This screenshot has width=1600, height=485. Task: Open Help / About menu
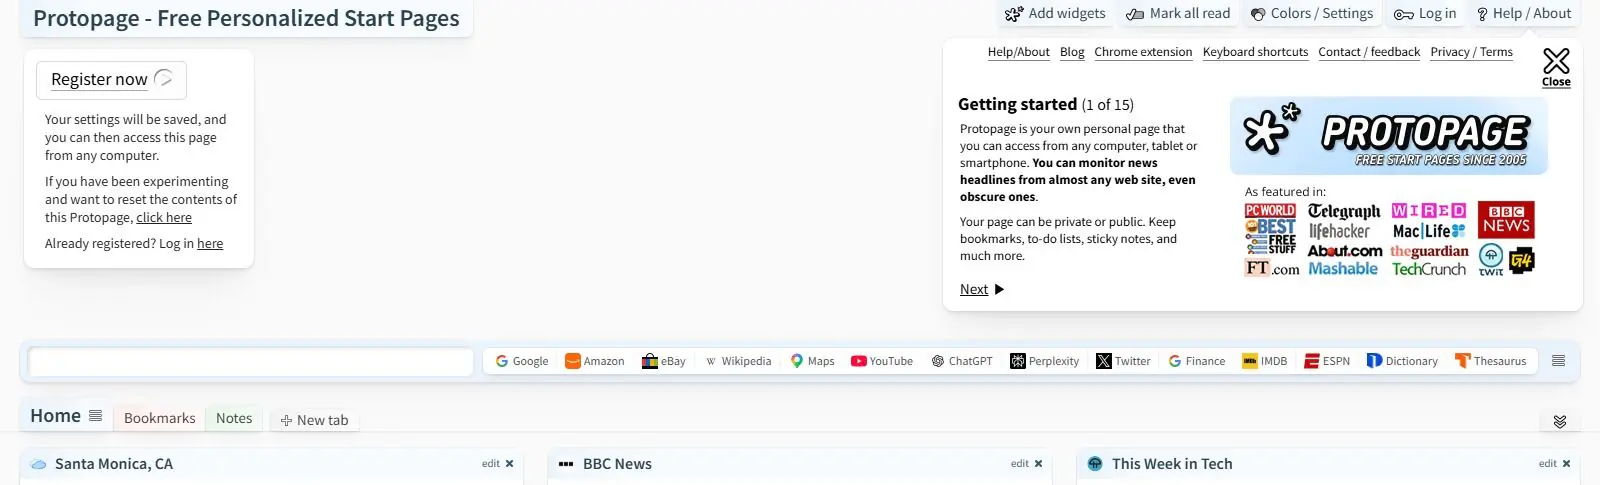pos(1524,14)
